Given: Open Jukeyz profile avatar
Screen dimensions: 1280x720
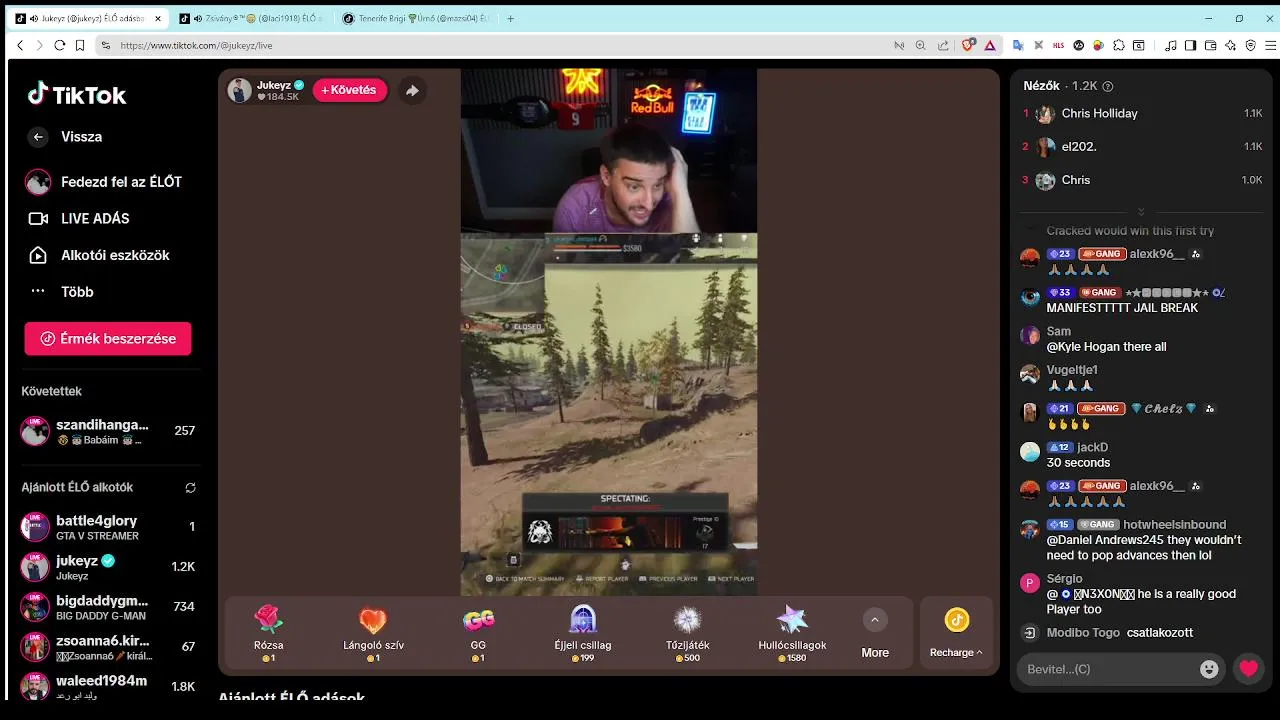Looking at the screenshot, I should (240, 90).
